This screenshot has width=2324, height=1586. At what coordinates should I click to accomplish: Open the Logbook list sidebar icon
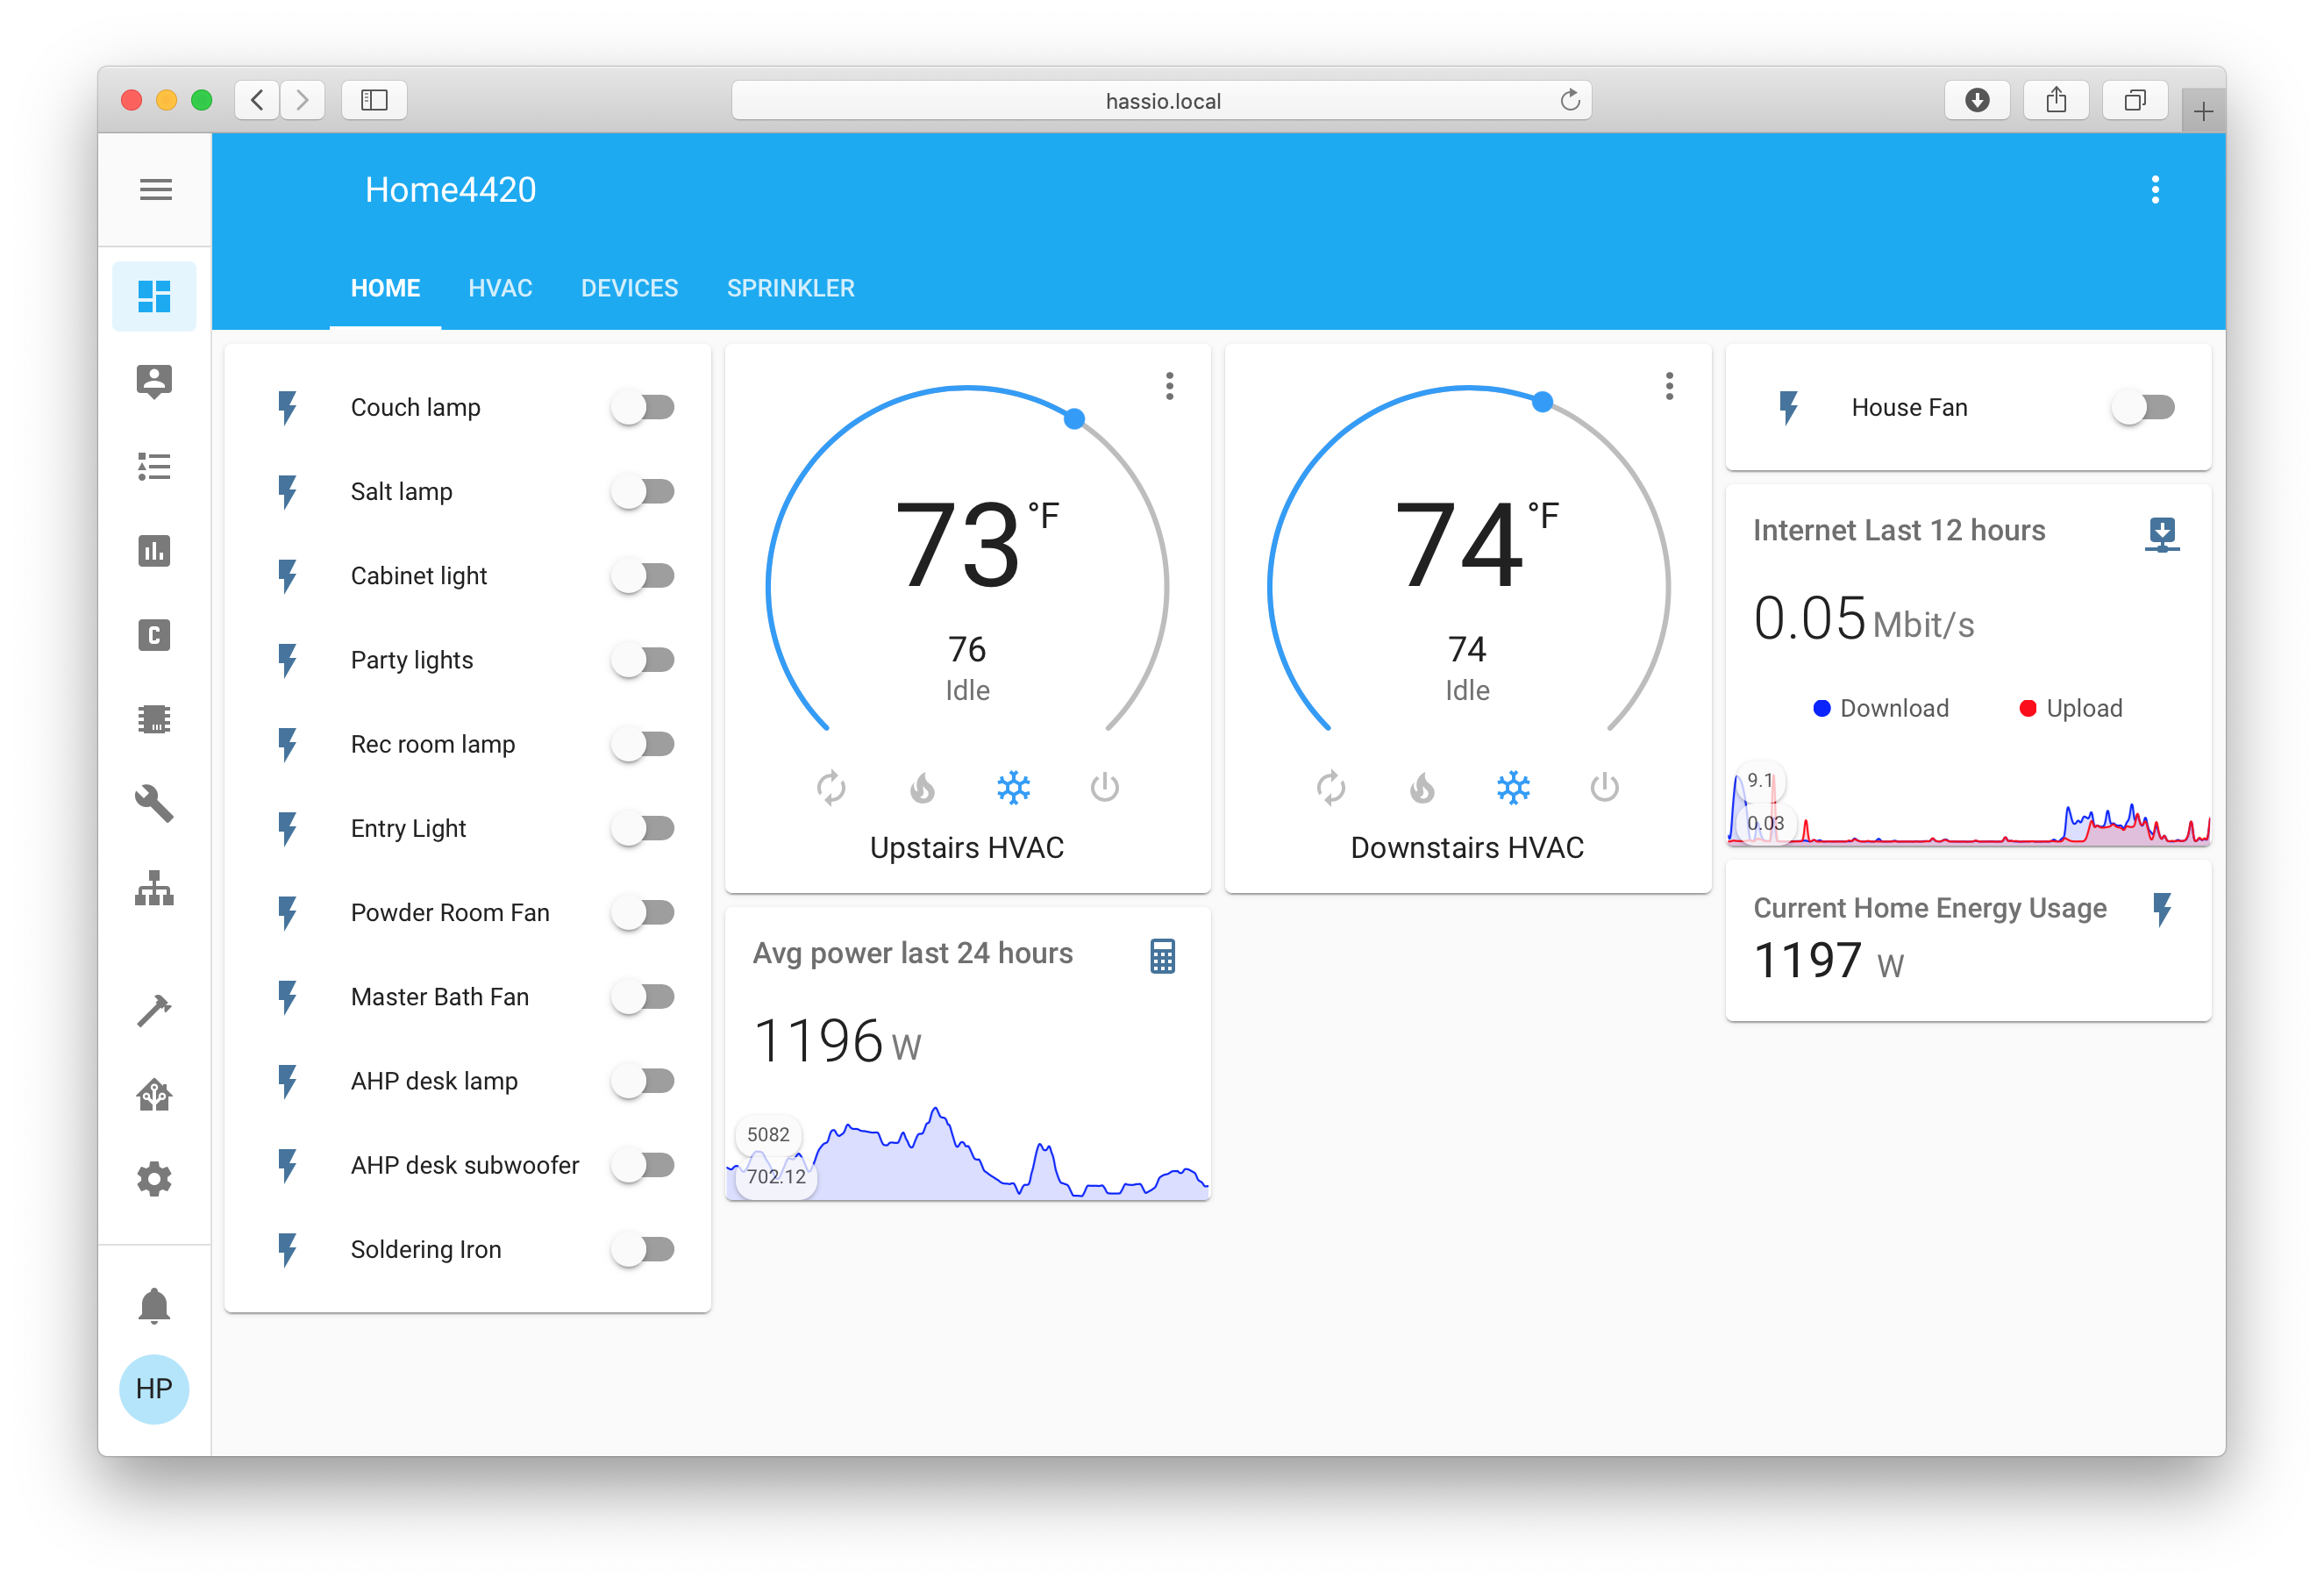coord(154,467)
